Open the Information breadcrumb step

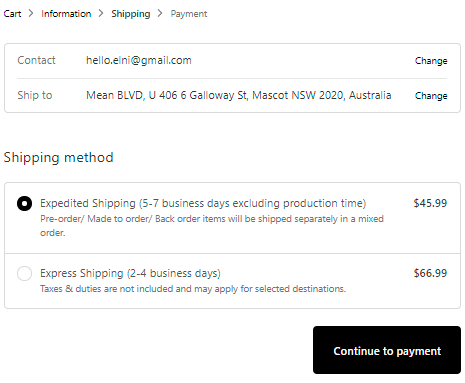click(x=66, y=14)
